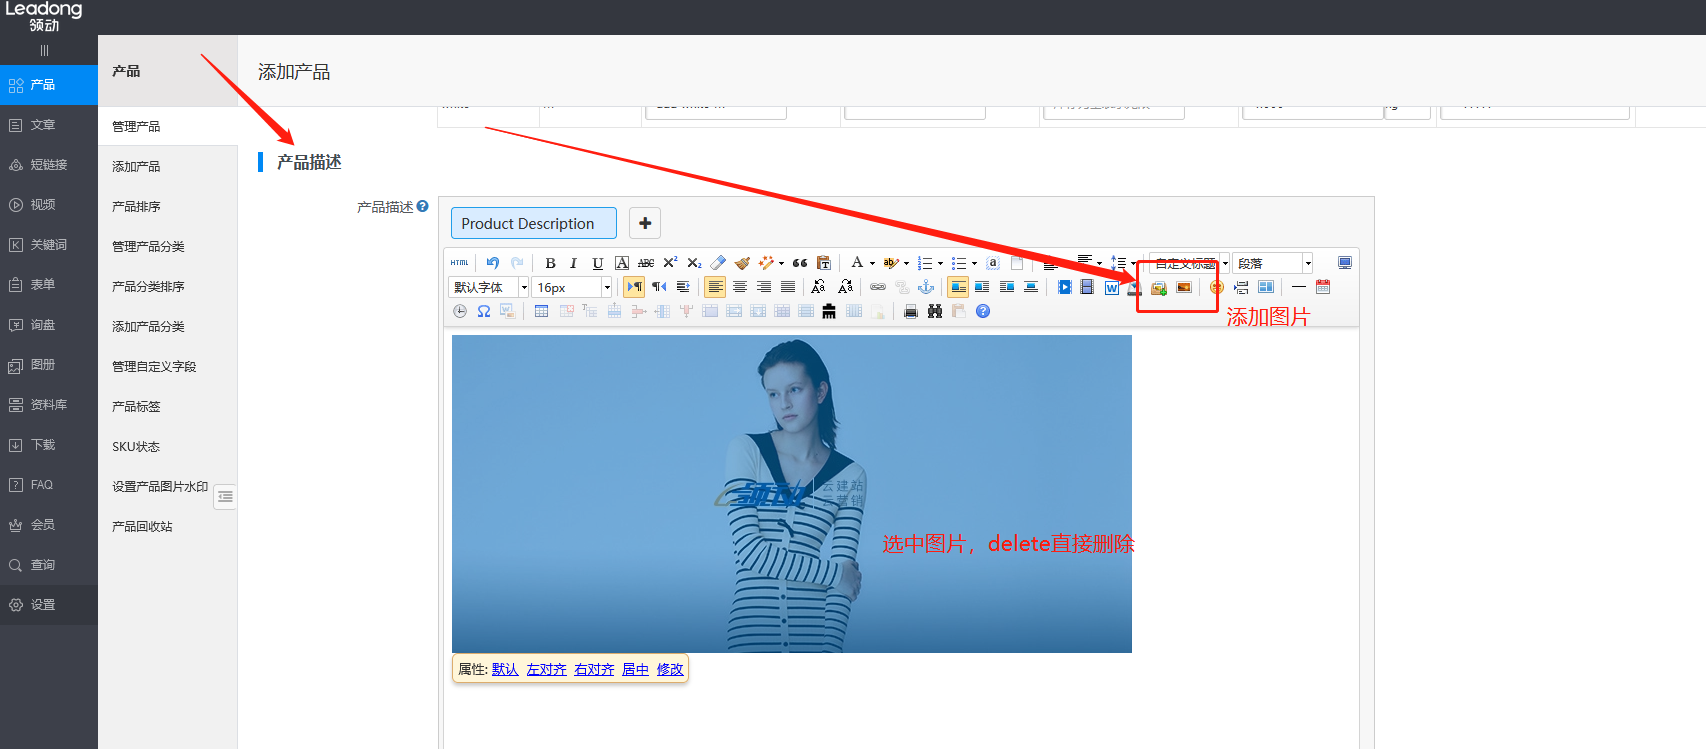Toggle italic formatting
The width and height of the screenshot is (1706, 749).
[573, 263]
